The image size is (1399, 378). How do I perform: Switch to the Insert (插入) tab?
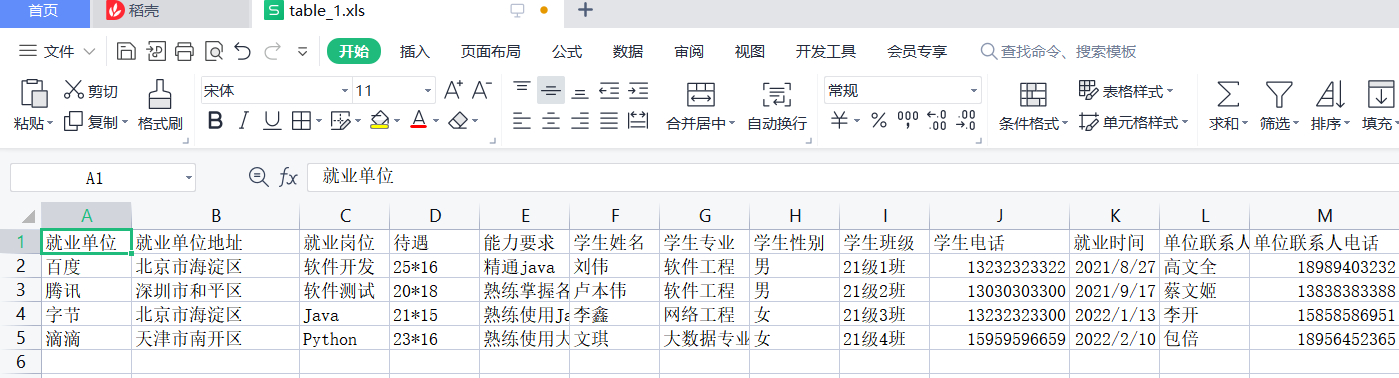click(x=415, y=52)
